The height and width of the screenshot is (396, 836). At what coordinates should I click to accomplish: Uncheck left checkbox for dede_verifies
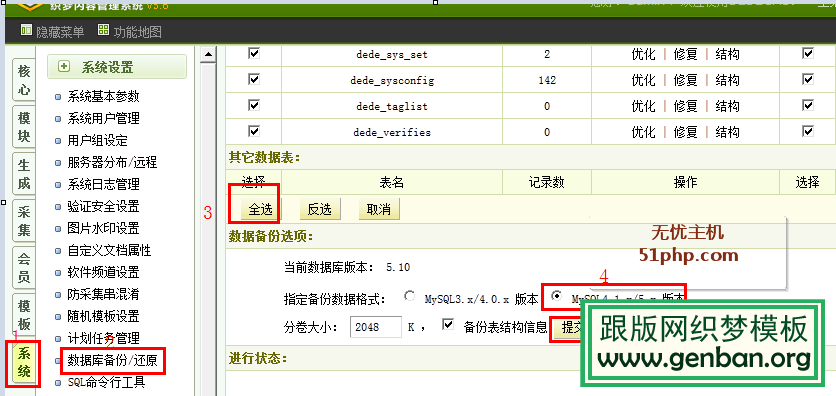coord(254,131)
